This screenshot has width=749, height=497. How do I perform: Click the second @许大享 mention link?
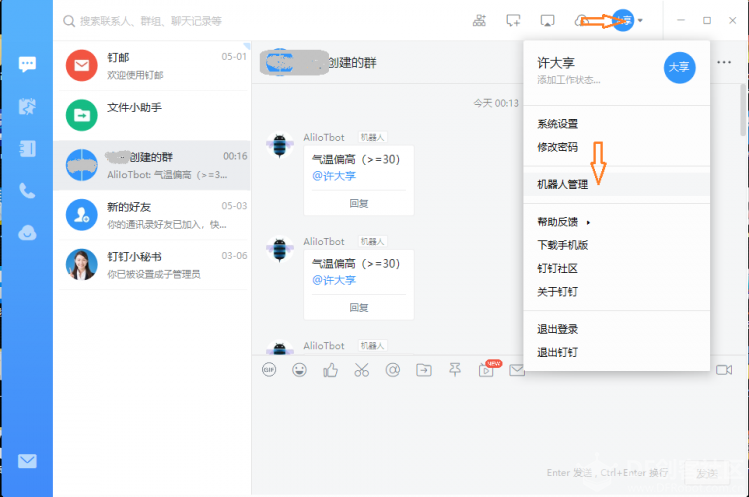click(x=334, y=281)
